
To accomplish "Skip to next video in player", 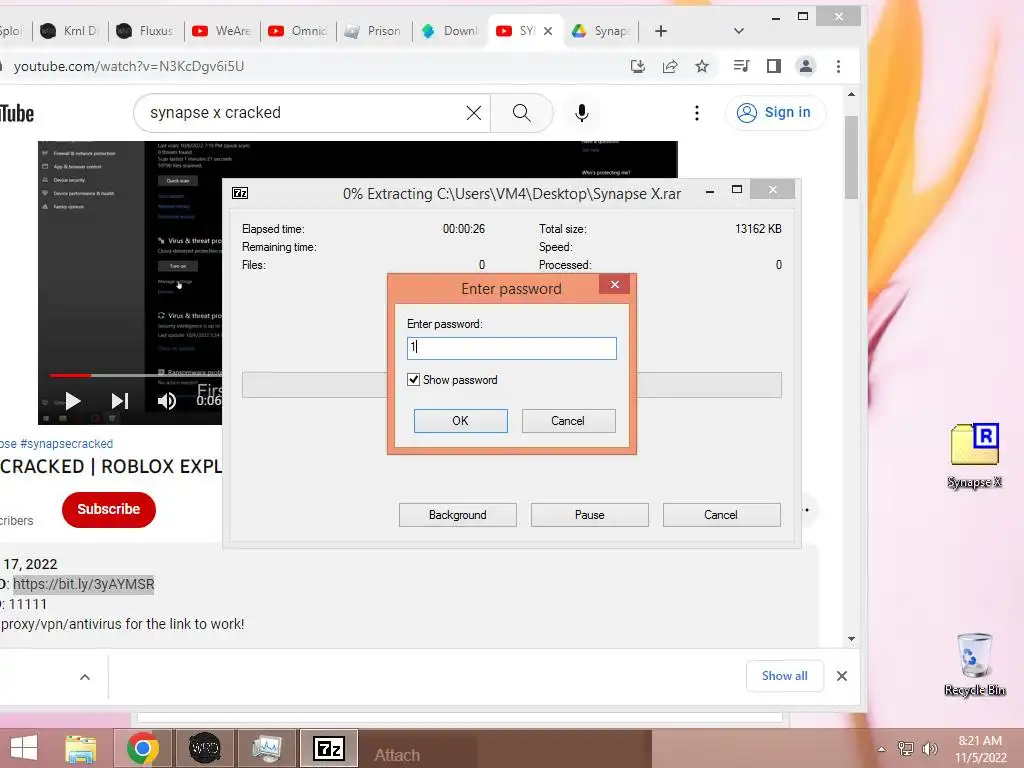I will click(x=120, y=401).
